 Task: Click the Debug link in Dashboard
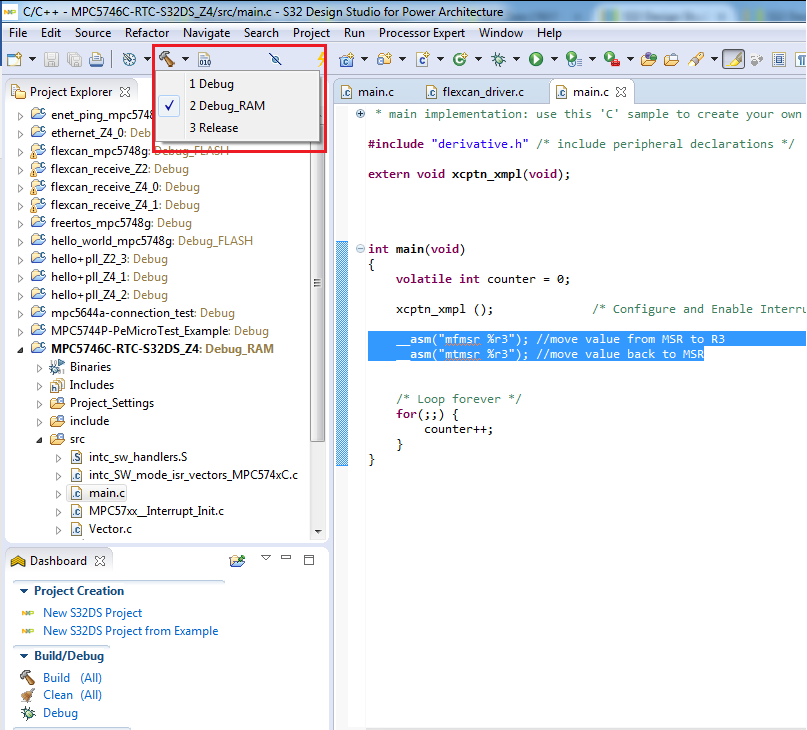coord(61,713)
